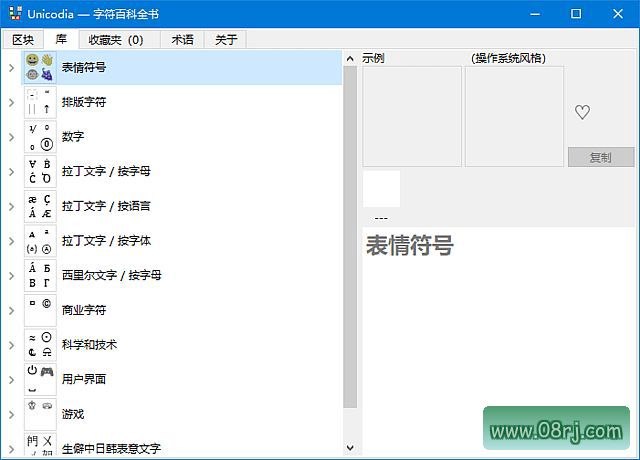Expand the 用户界面 tree node
640x460 pixels.
(11, 380)
